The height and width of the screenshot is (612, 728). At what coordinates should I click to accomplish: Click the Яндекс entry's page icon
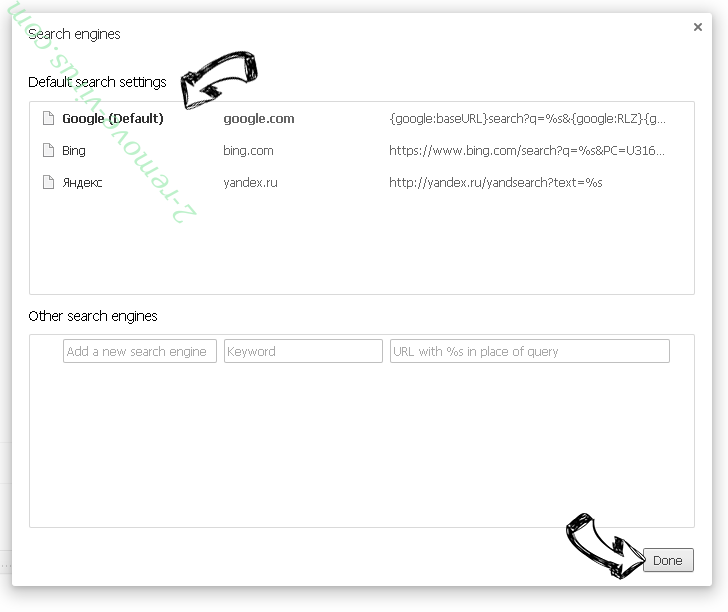tap(47, 183)
